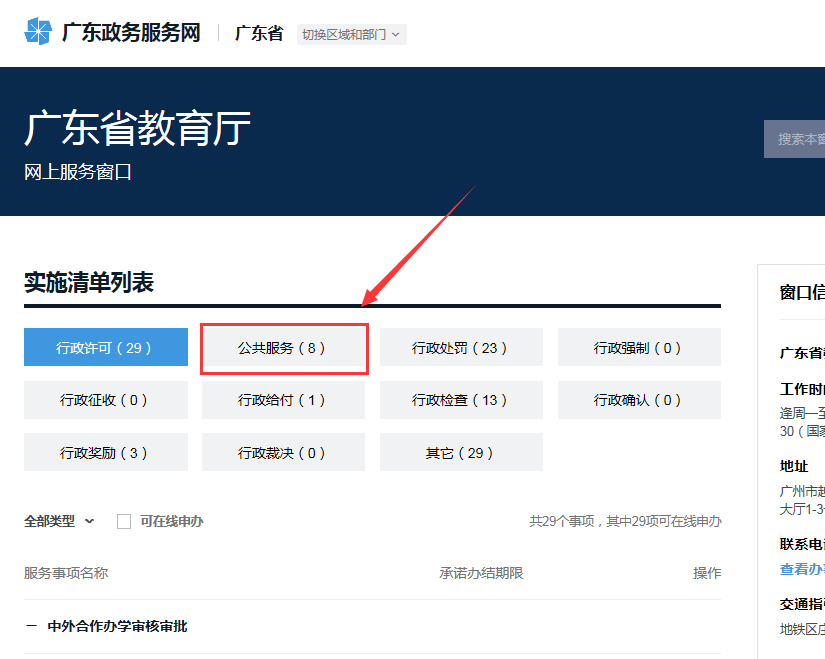Switch to the 行政确认 (0) tab
825x659 pixels.
[x=639, y=400]
